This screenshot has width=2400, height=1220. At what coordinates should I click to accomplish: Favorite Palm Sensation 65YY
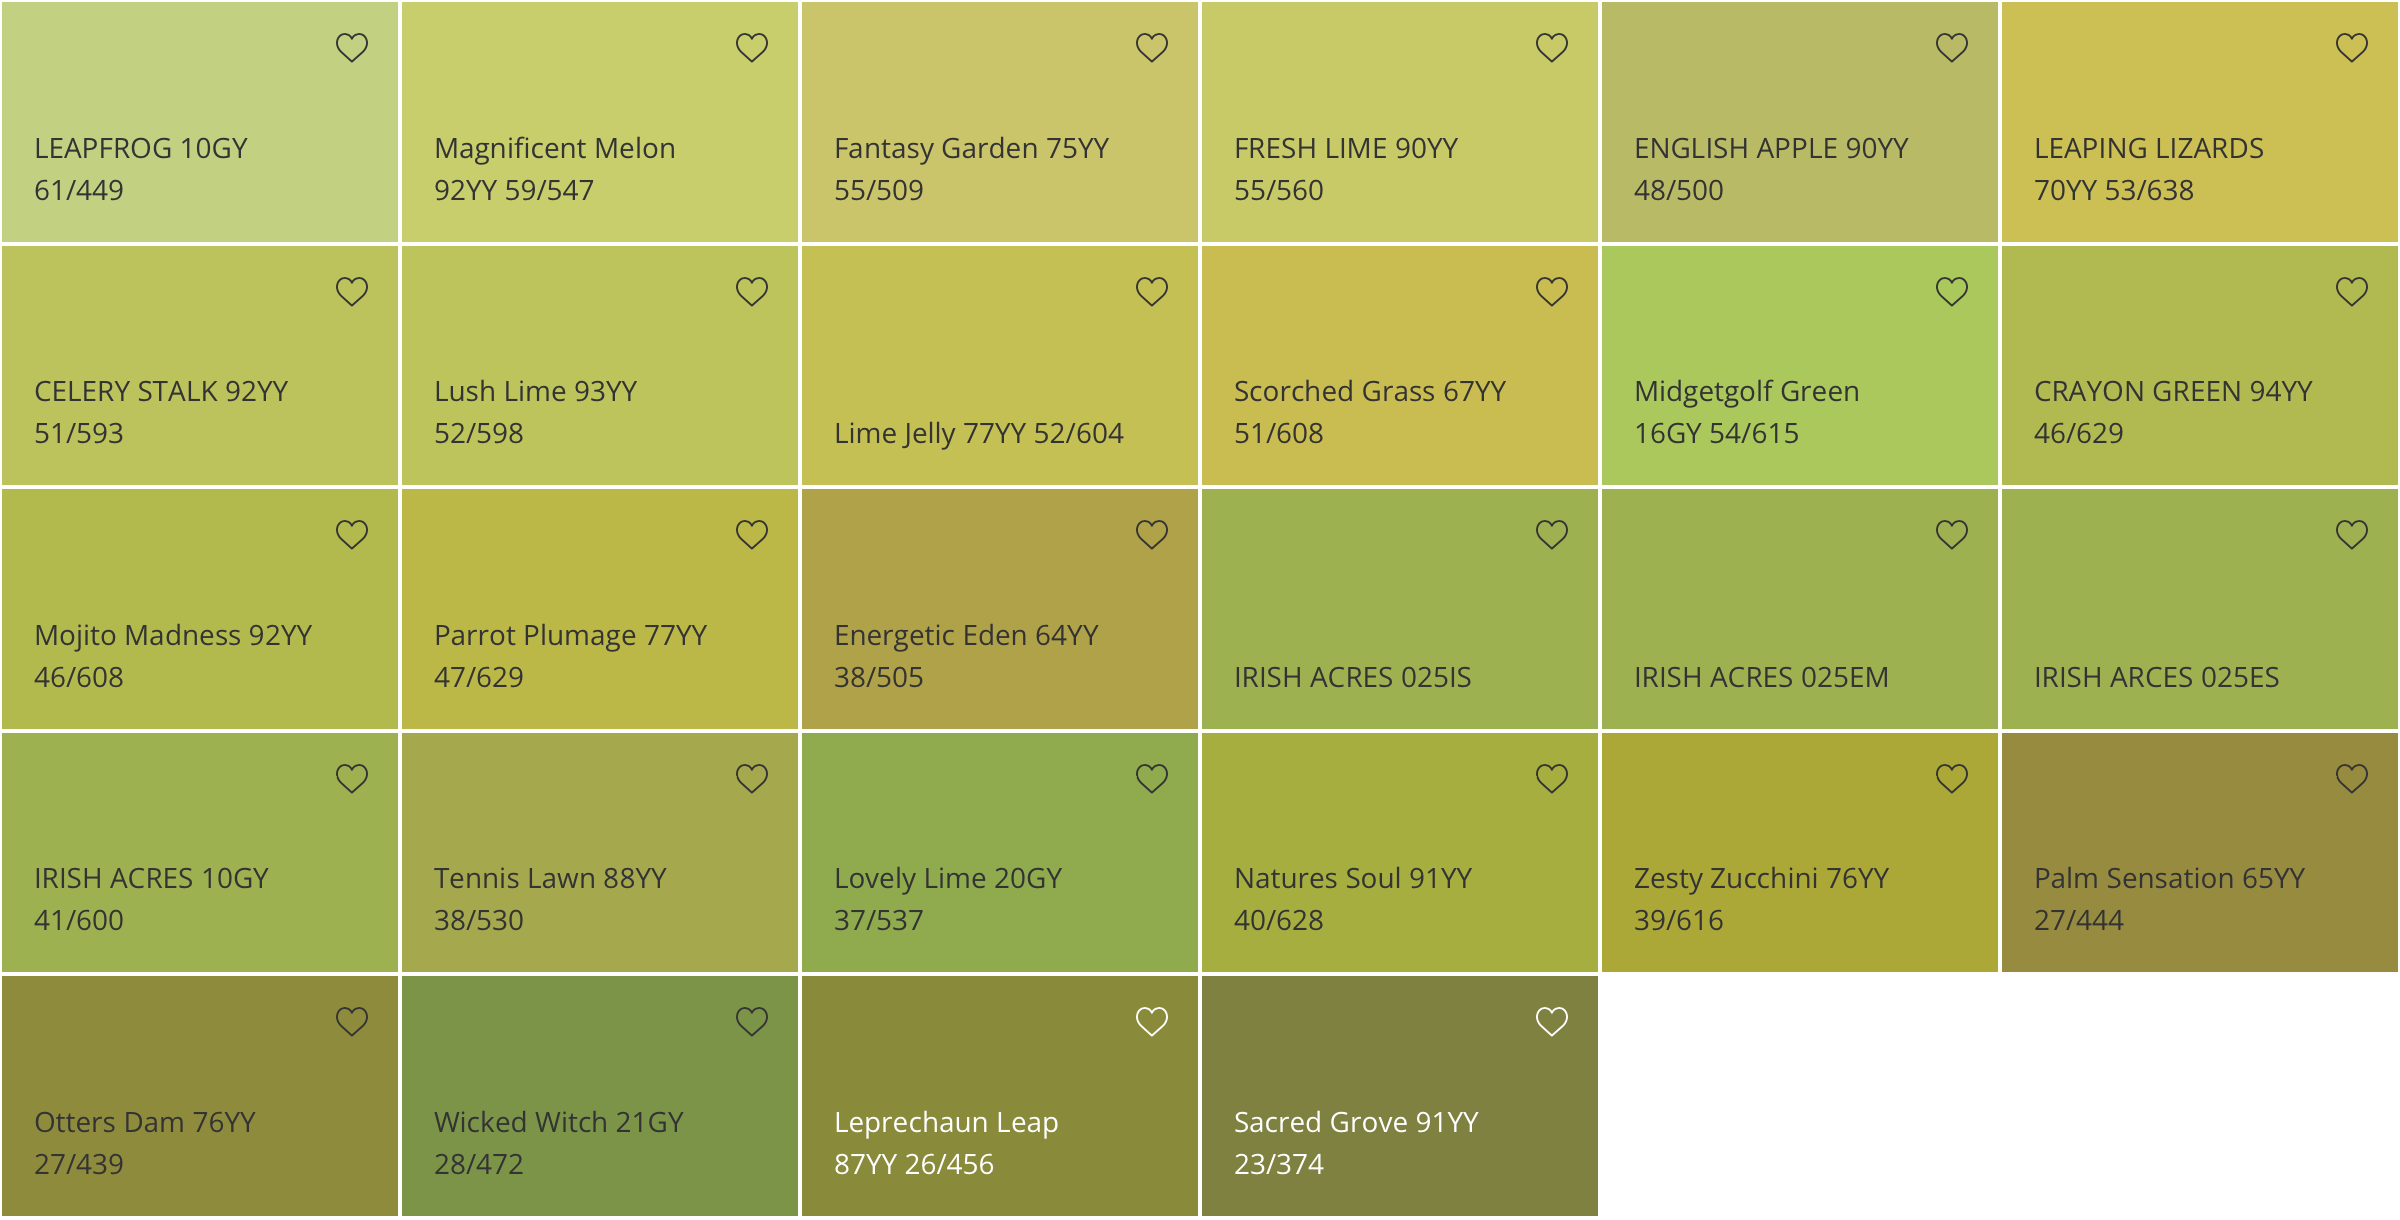pos(2352,779)
